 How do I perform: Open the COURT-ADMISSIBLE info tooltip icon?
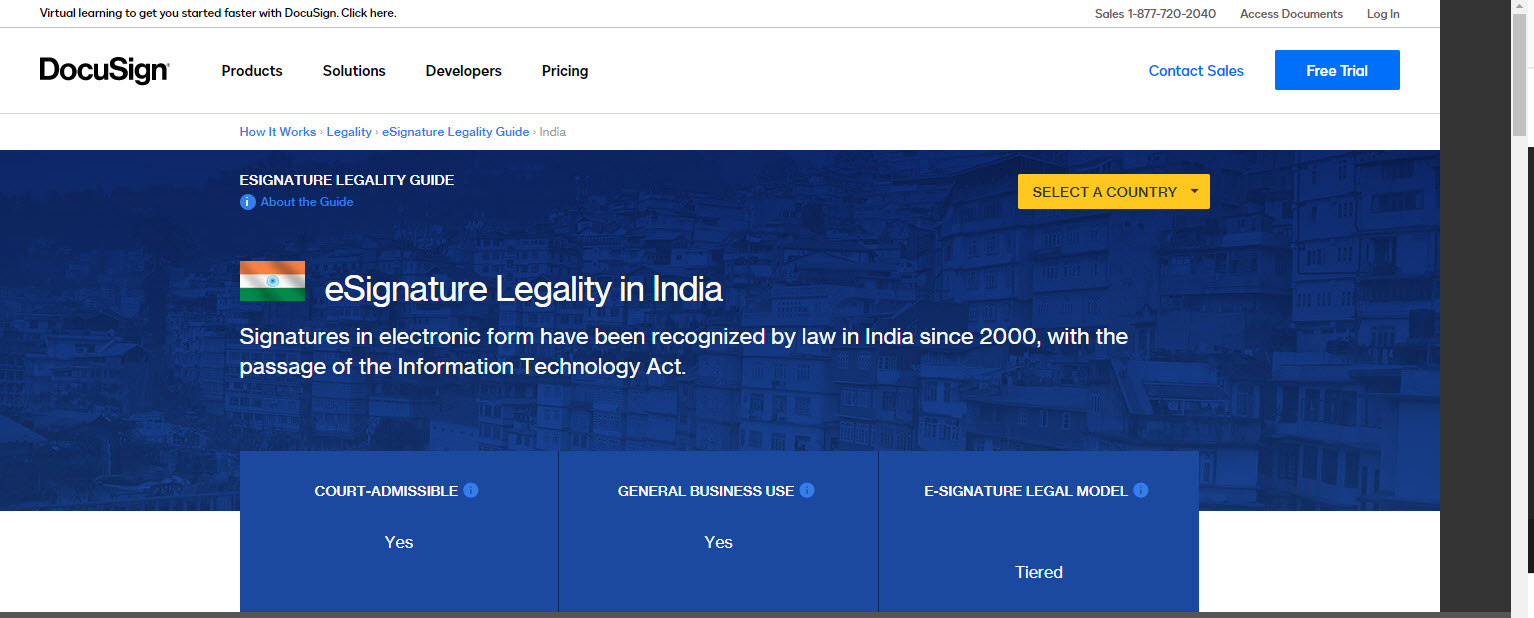(471, 490)
